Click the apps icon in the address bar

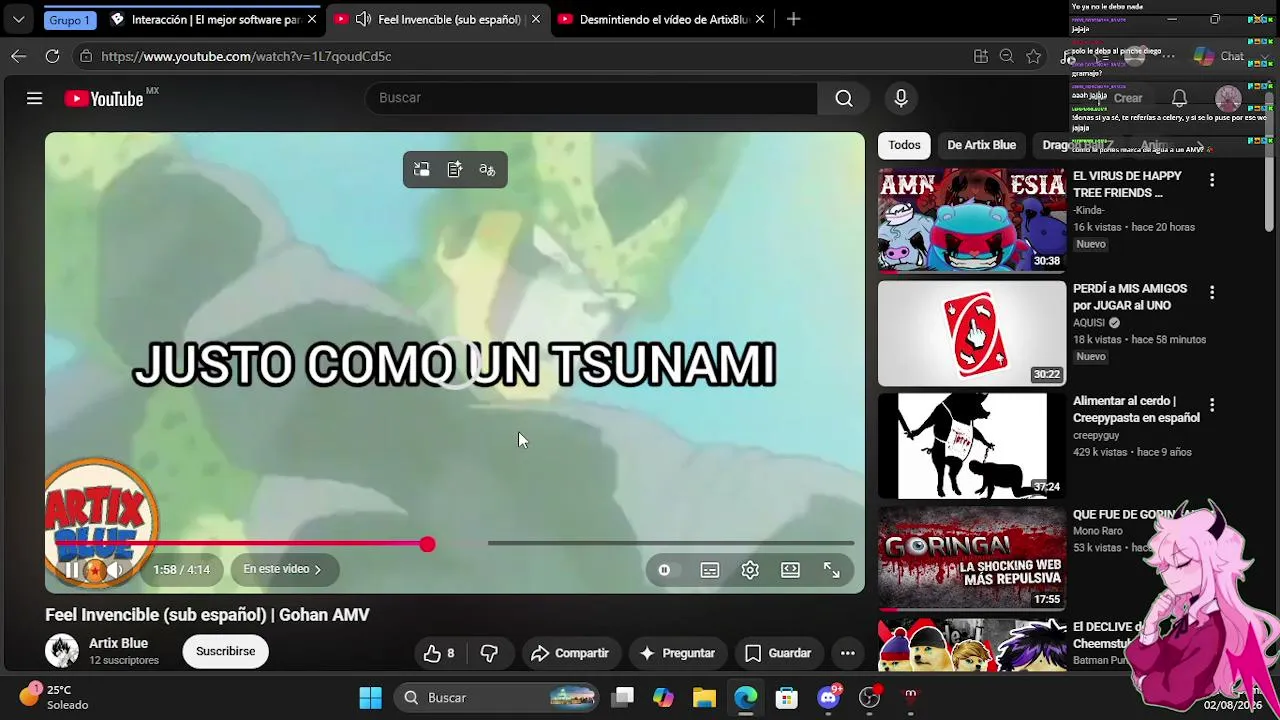981,56
